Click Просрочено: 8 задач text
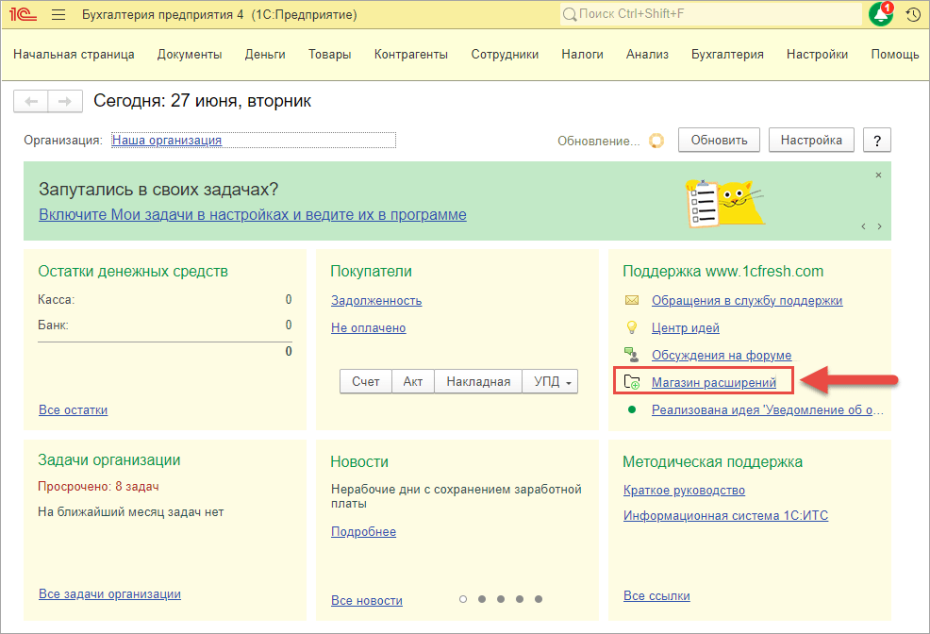The height and width of the screenshot is (634, 930). tap(98, 486)
